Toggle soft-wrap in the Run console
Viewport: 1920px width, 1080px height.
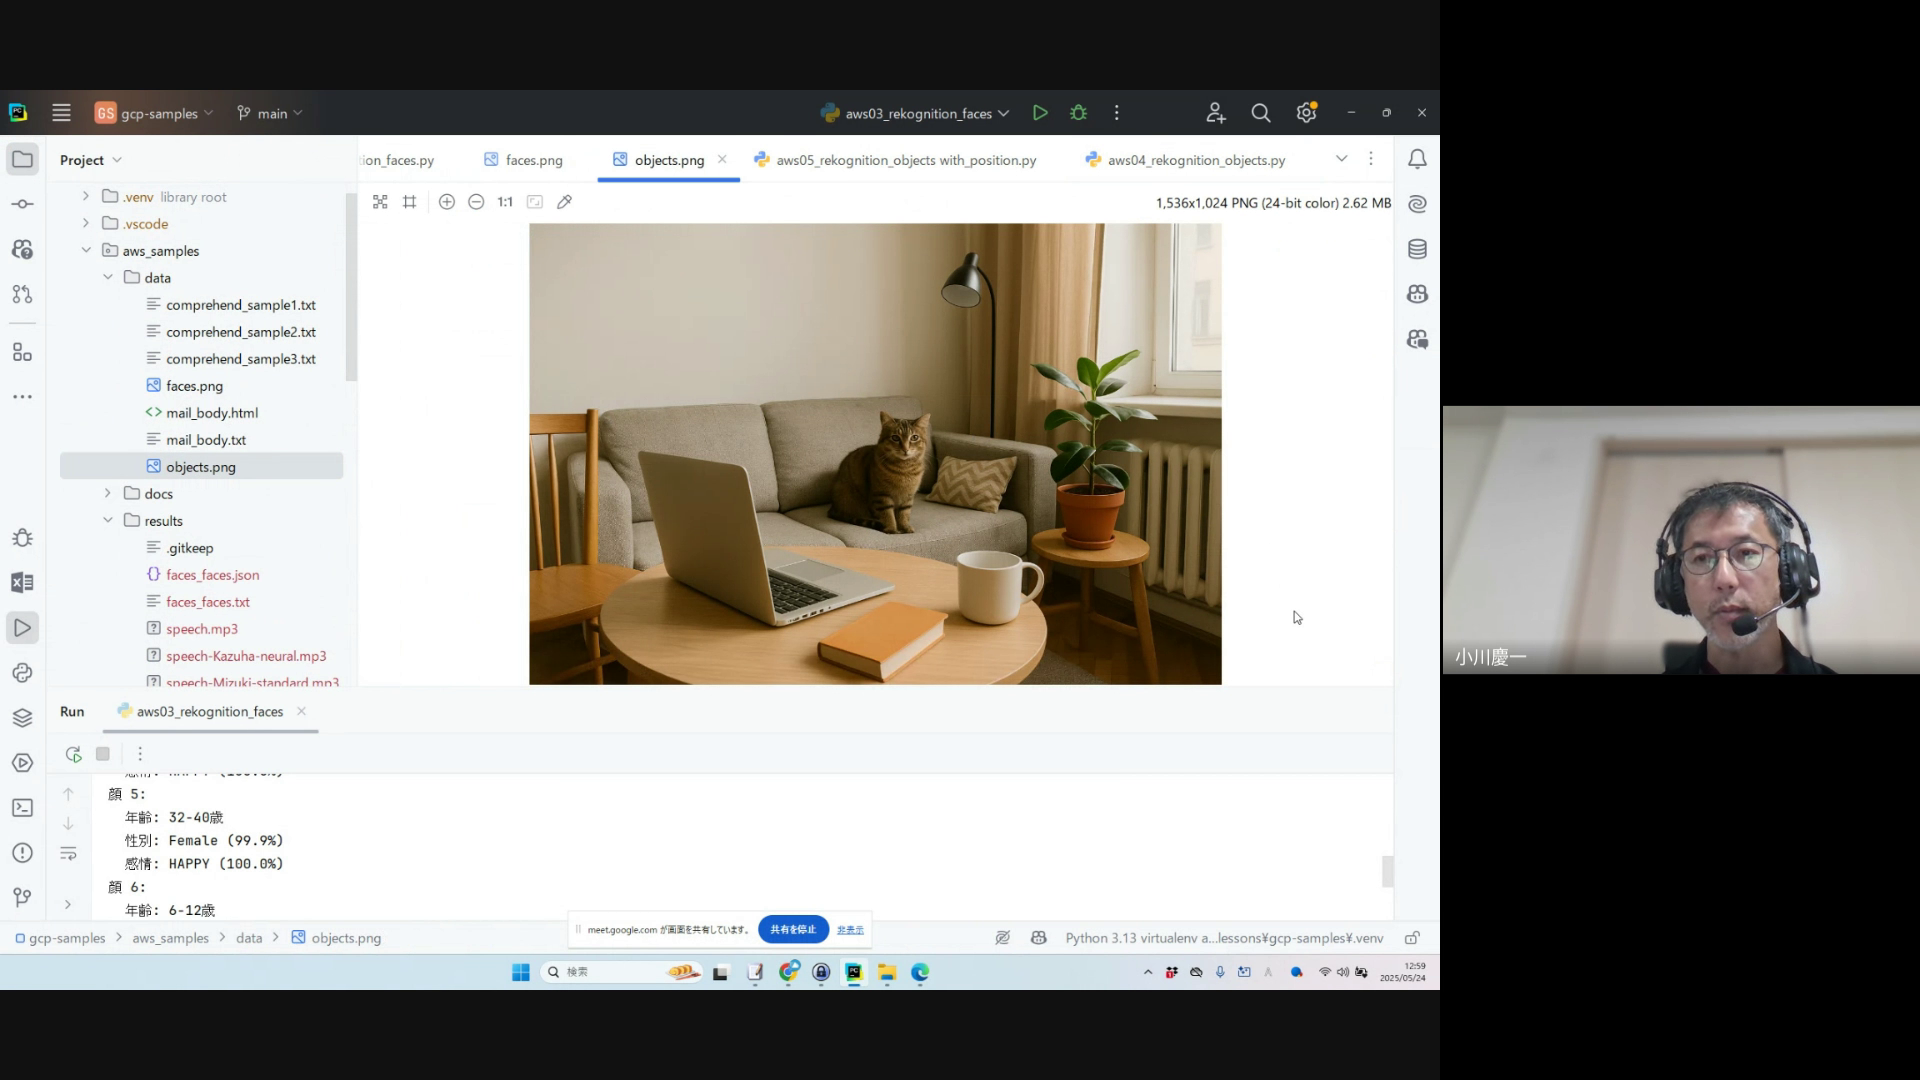click(68, 853)
